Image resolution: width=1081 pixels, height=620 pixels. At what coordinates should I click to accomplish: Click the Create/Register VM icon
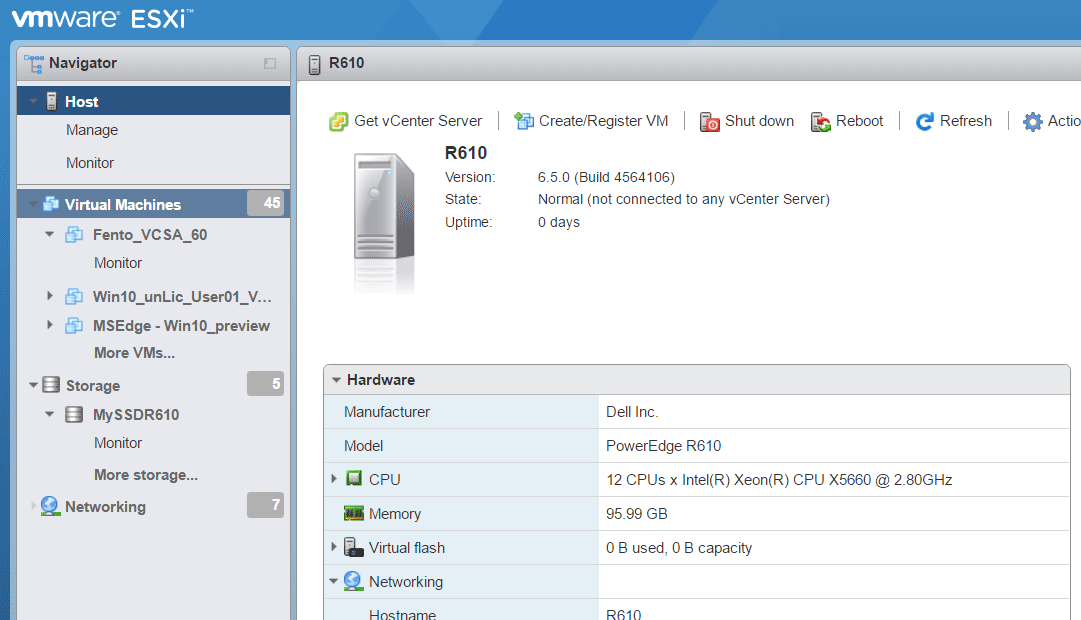[524, 121]
